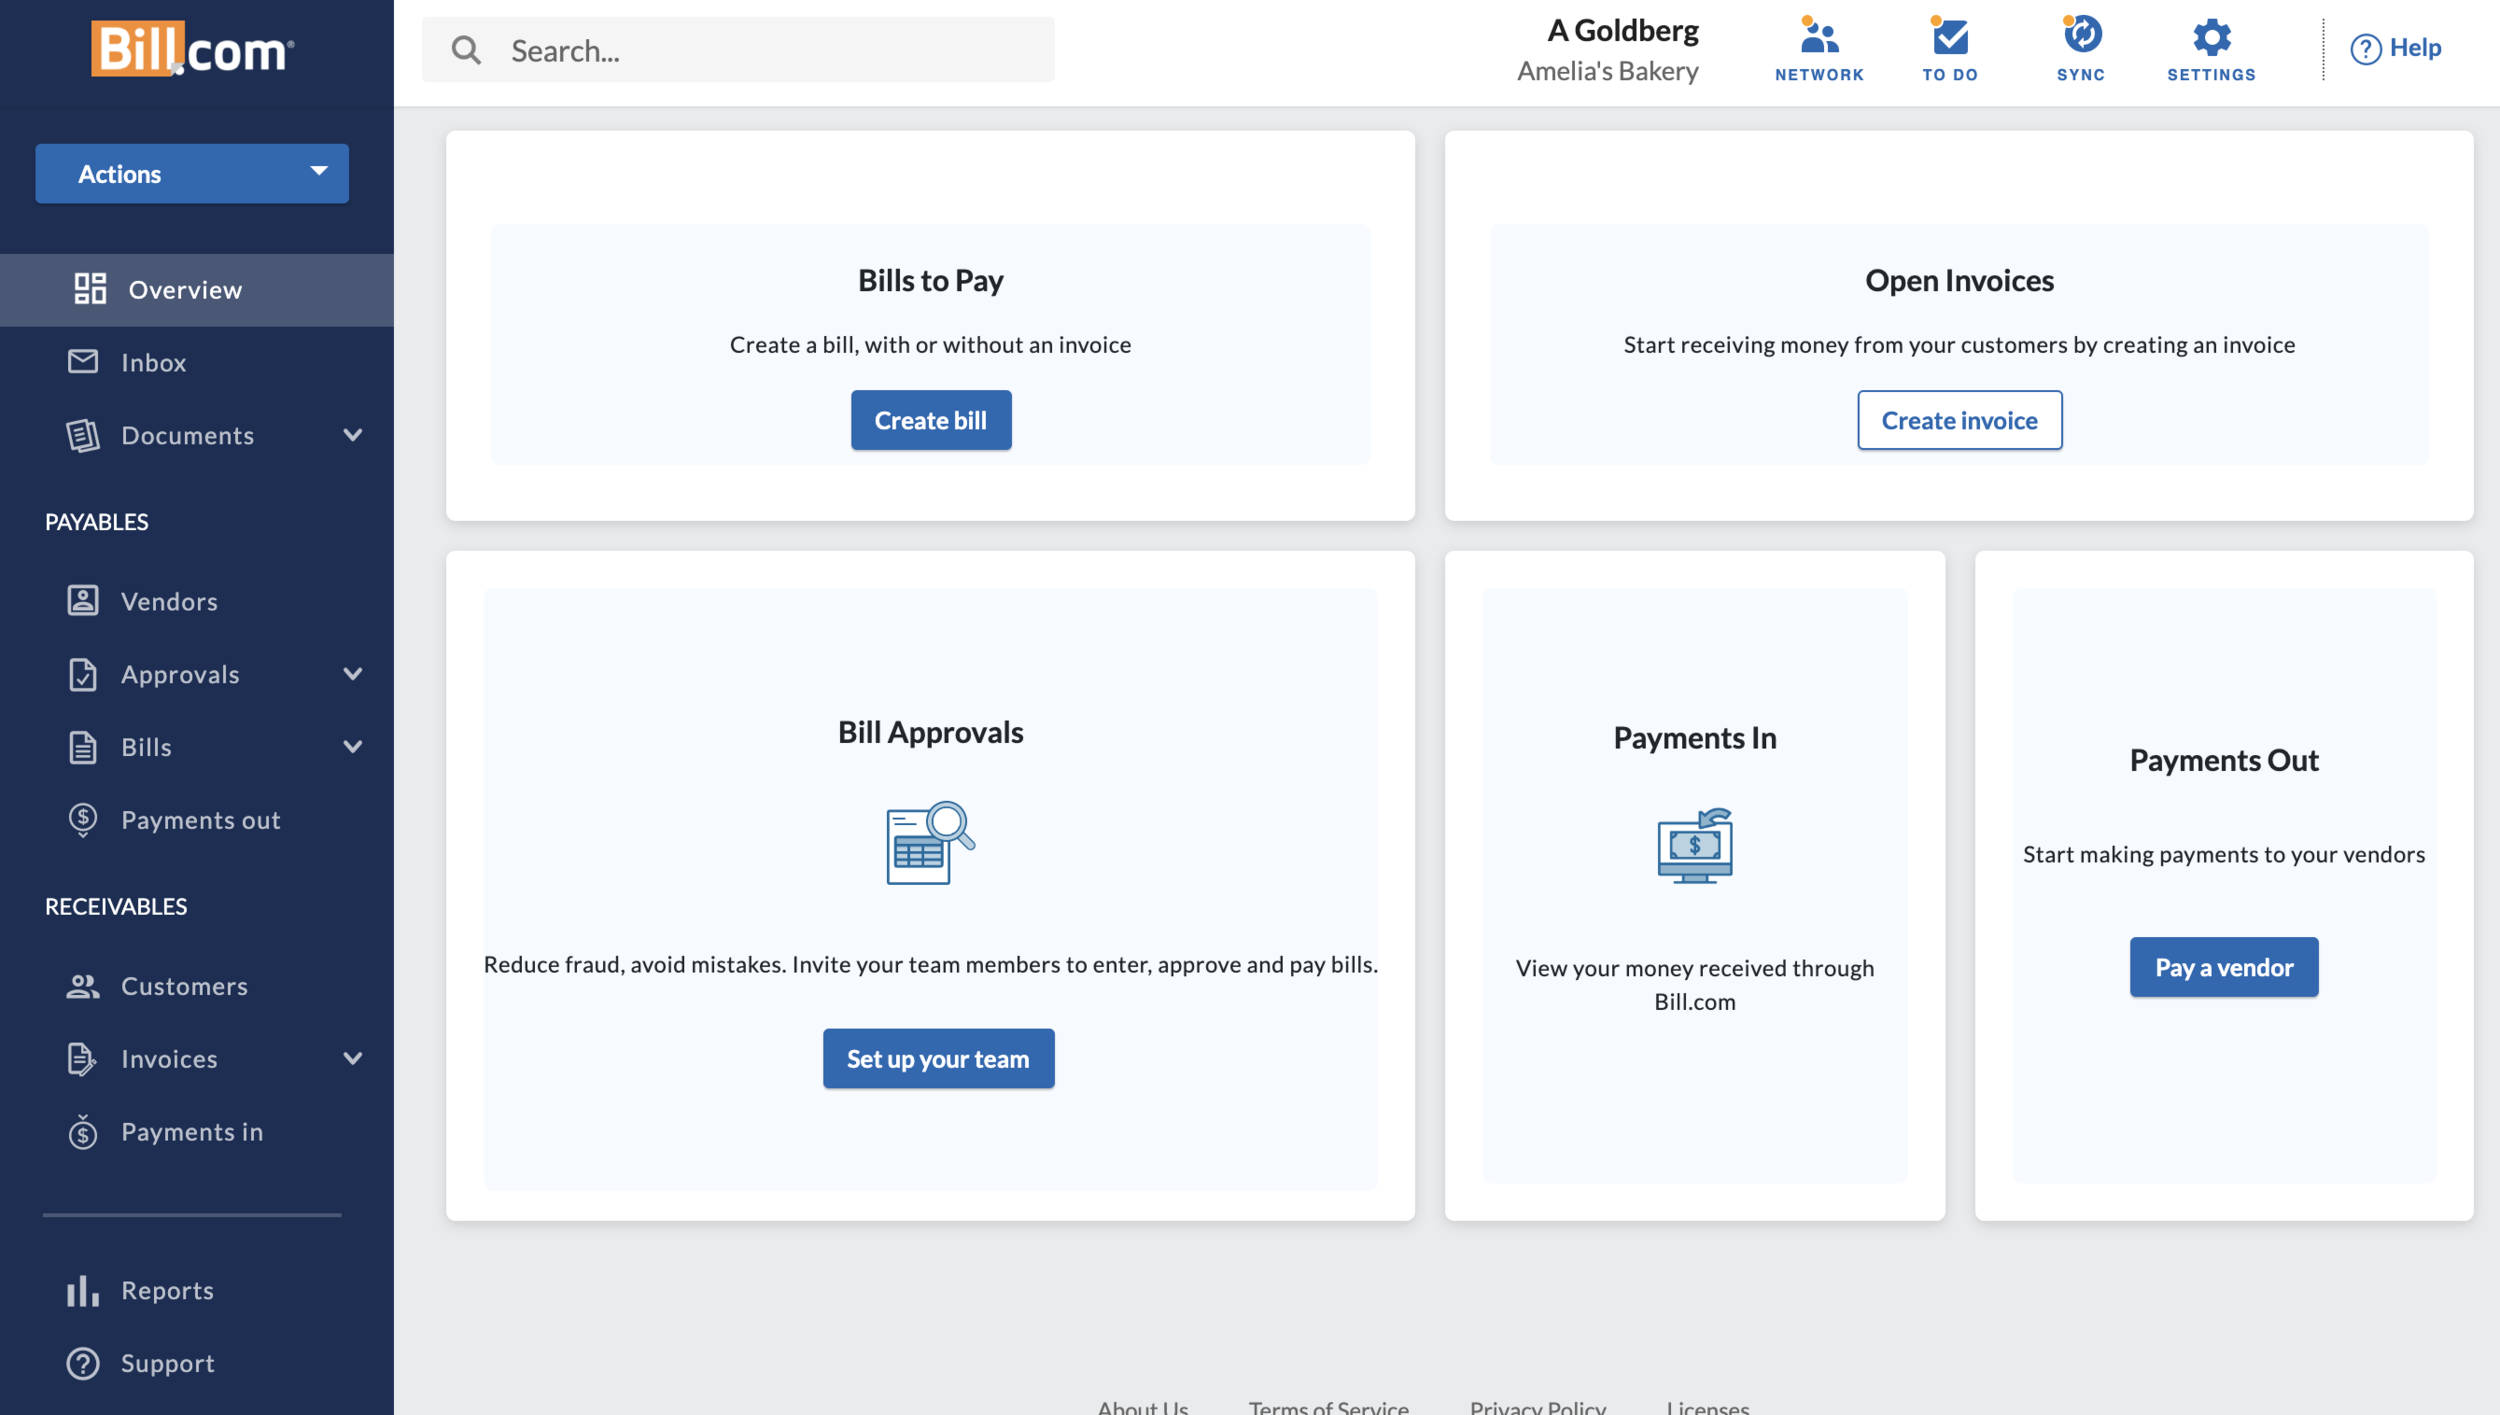Viewport: 2500px width, 1415px height.
Task: Expand the Bills submenu chevron
Action: click(x=352, y=747)
